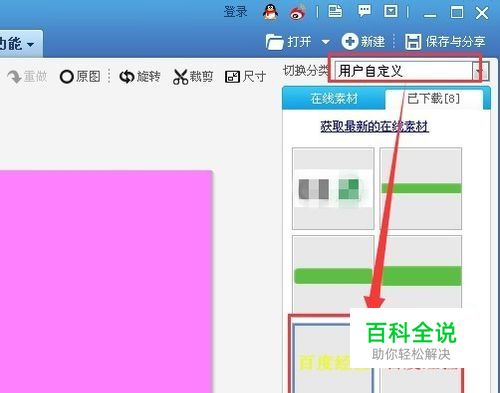
Task: Select the thin green bar thumbnail, top right
Action: [421, 189]
